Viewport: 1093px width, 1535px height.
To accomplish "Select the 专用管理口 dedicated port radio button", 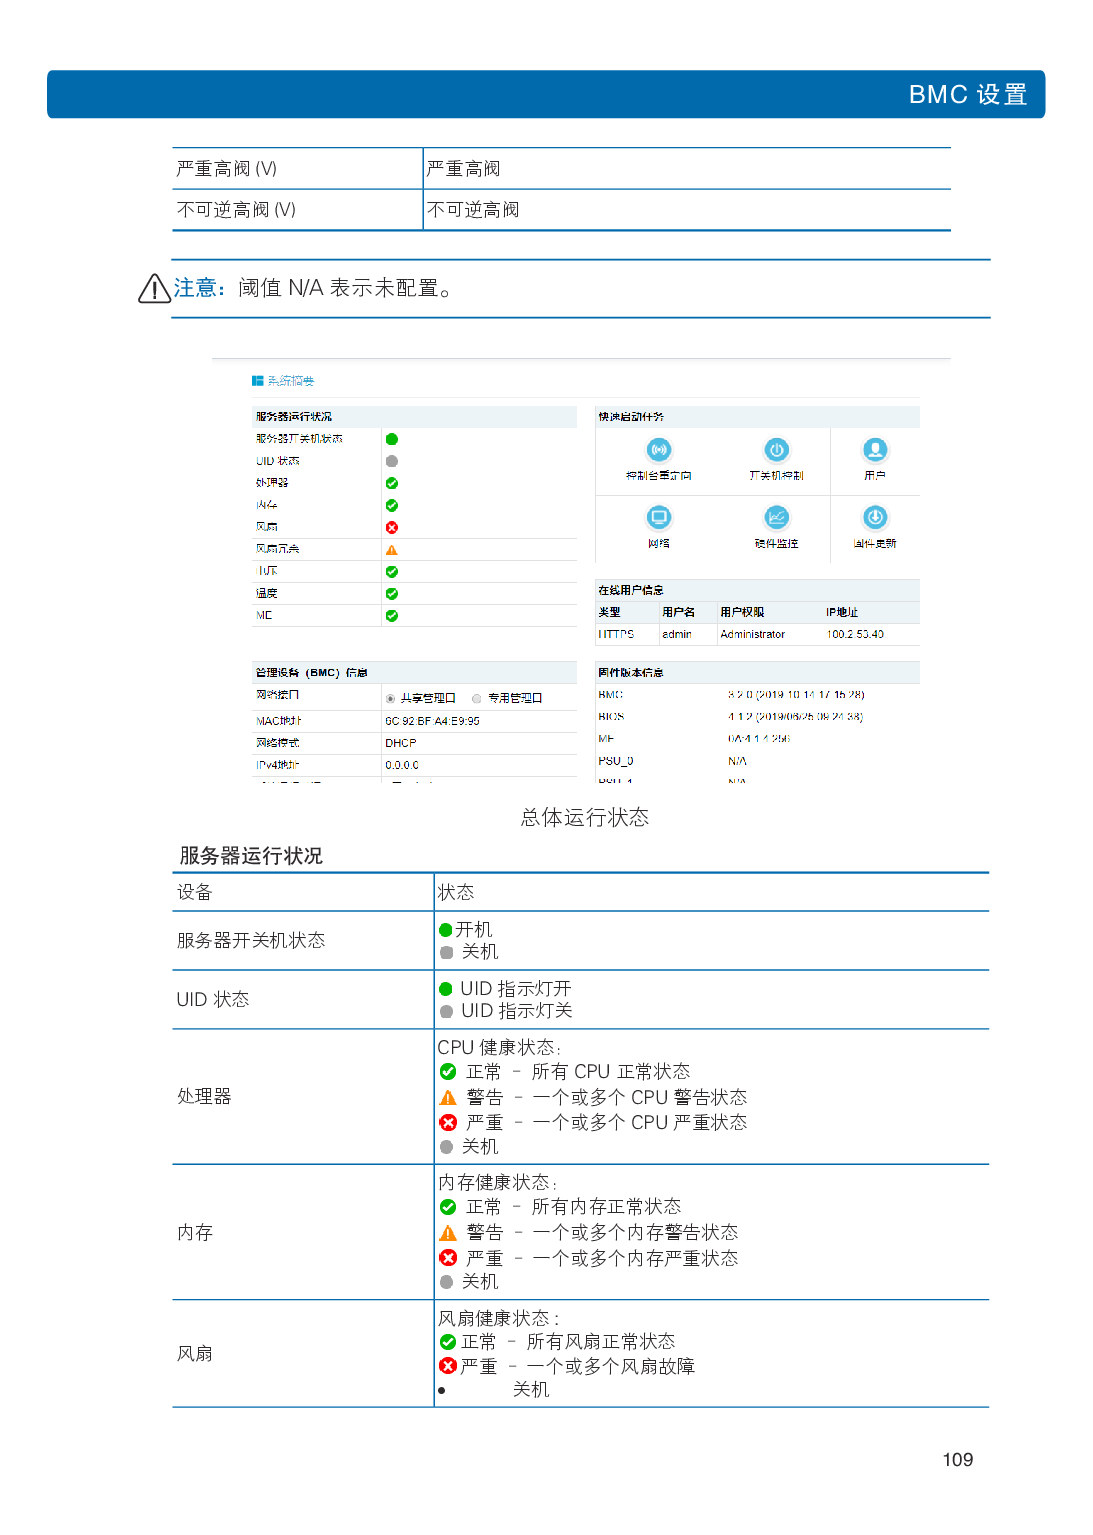I will point(477,699).
